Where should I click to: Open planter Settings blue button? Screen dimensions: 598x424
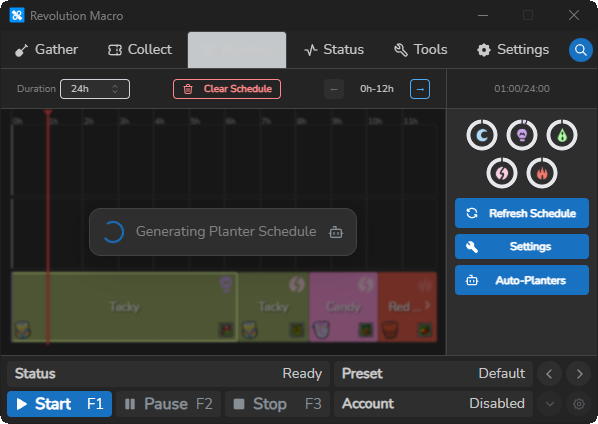pyautogui.click(x=522, y=247)
